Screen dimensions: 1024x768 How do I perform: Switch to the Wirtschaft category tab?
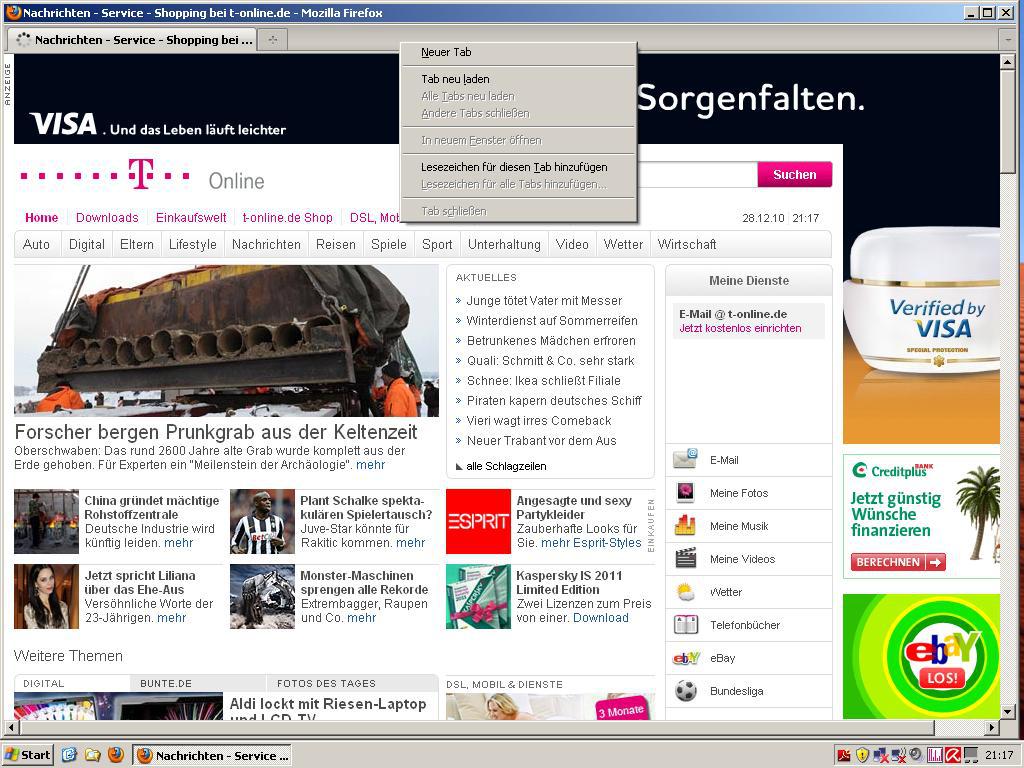click(686, 244)
